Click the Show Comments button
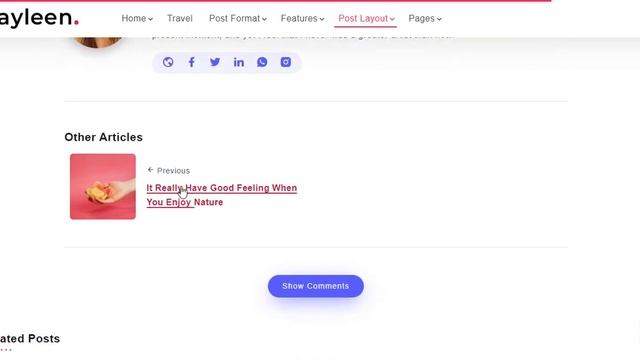The height and width of the screenshot is (360, 640). (316, 286)
